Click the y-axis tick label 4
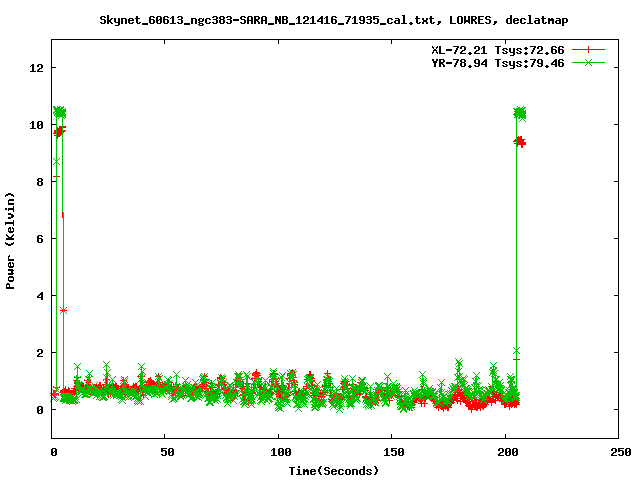The height and width of the screenshot is (480, 640). [x=40, y=296]
